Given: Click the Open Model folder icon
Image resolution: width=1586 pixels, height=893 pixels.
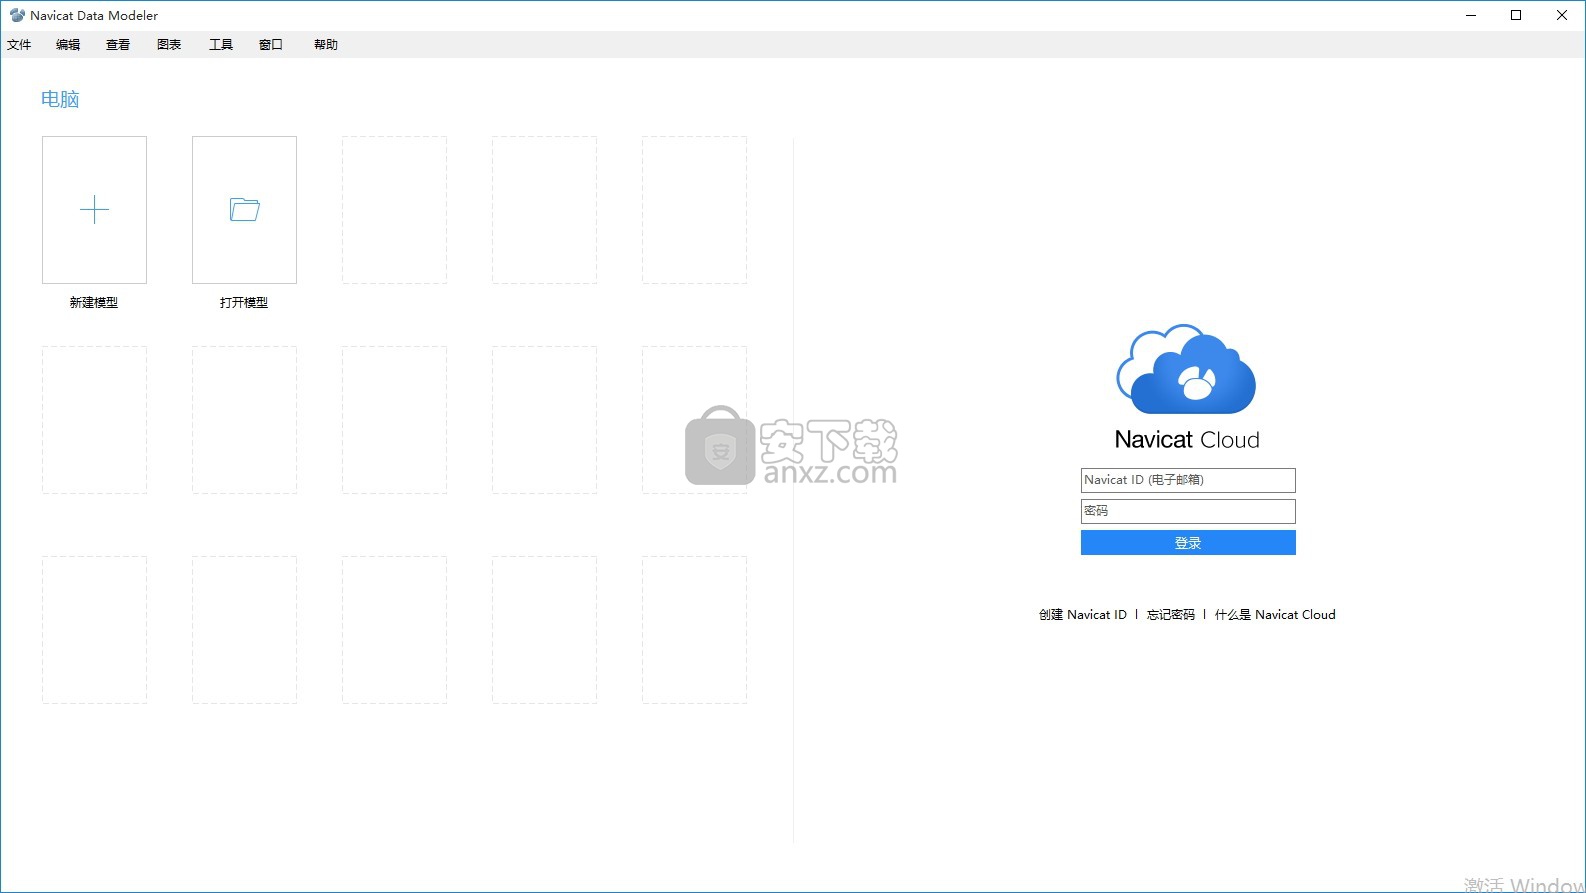Looking at the screenshot, I should coord(244,210).
